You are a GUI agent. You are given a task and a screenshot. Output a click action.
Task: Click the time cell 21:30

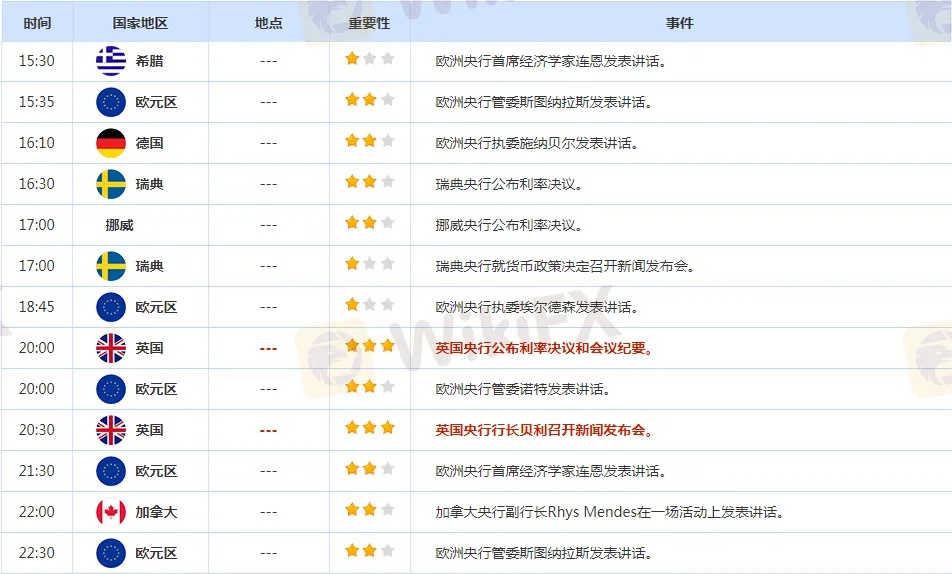coord(36,471)
